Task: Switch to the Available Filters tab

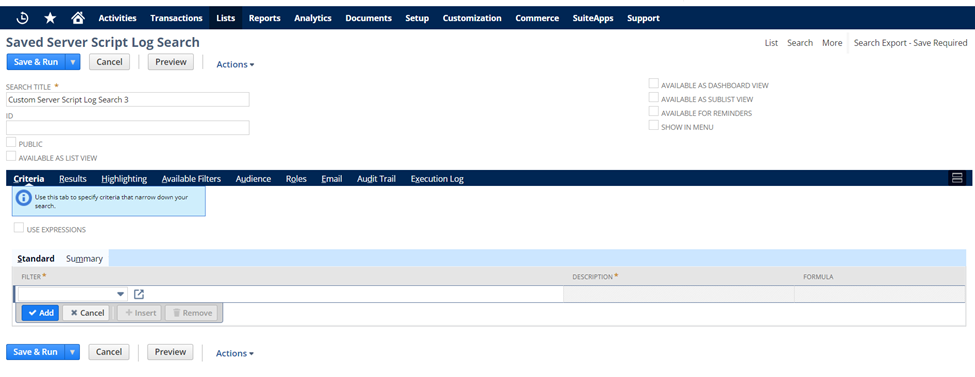Action: [x=192, y=179]
